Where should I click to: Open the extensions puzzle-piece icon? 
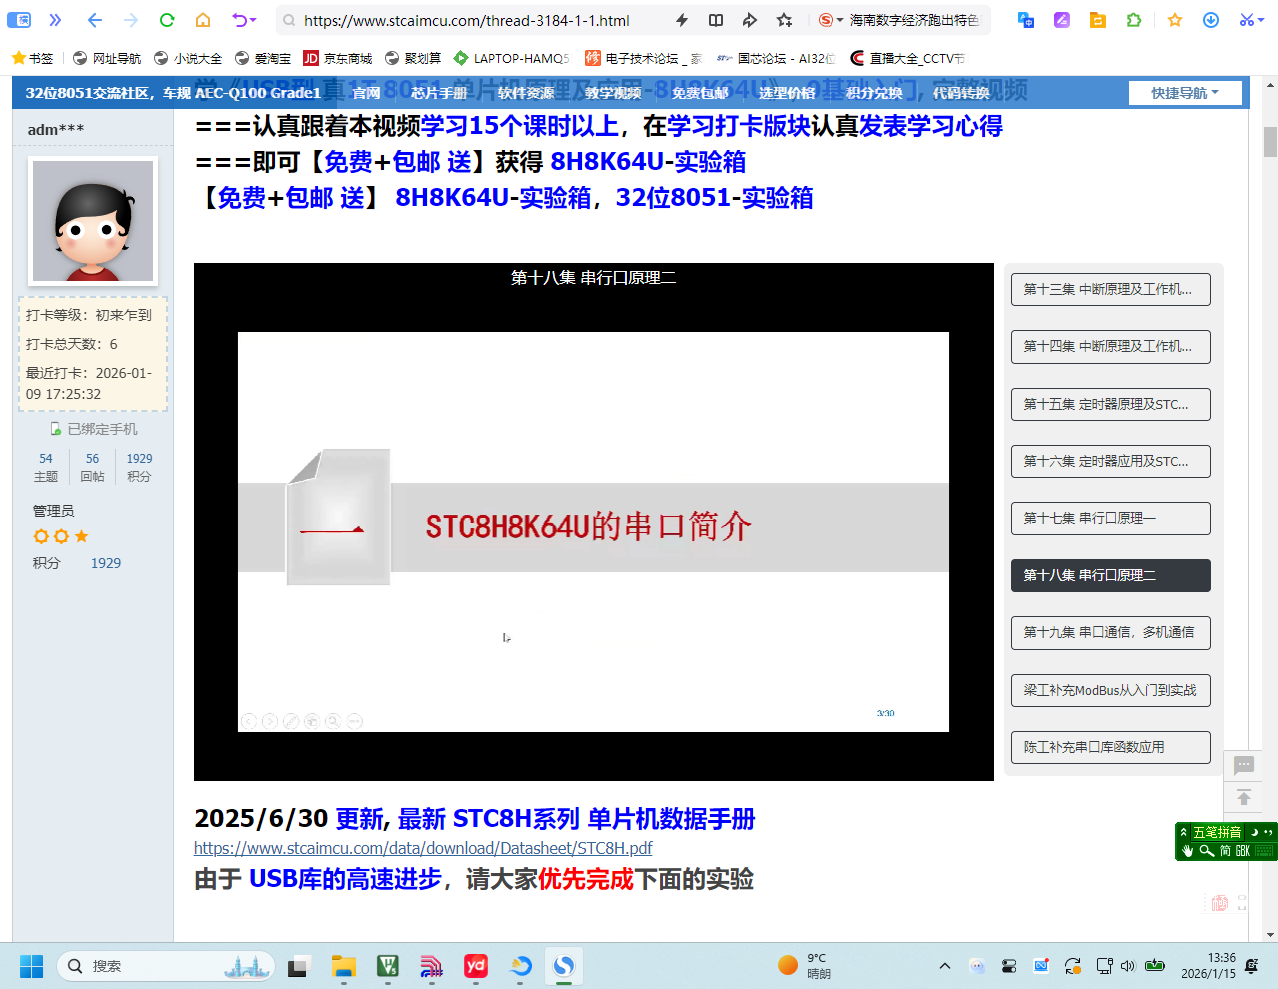tap(1132, 20)
